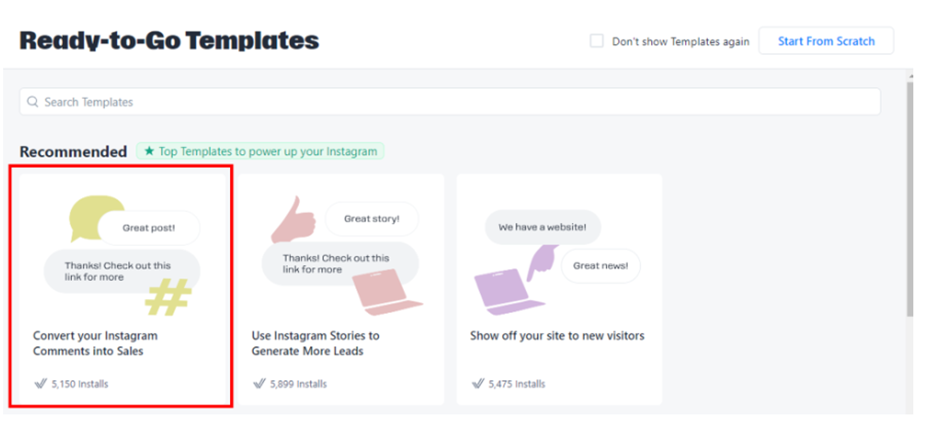
Task: Select Use Instagram Stories to Generate More Leads
Action: click(315, 343)
